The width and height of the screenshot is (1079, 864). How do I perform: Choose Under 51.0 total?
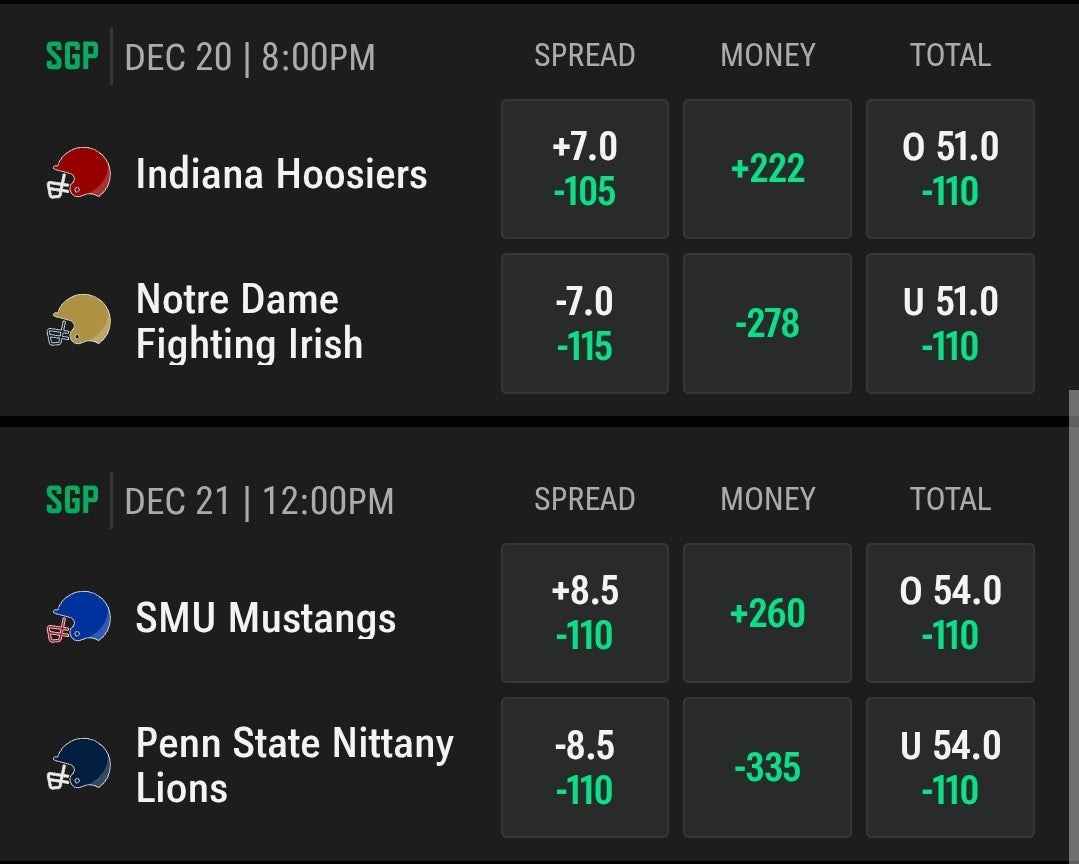point(950,323)
